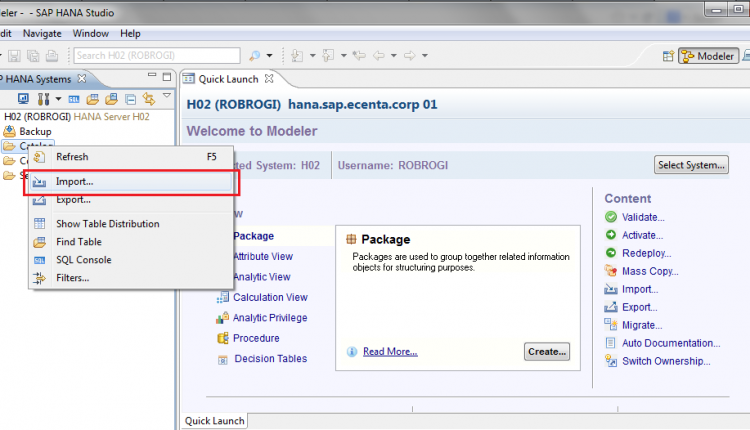This screenshot has width=750, height=430.
Task: Open the Back history dropdown arrow
Action: tap(394, 56)
